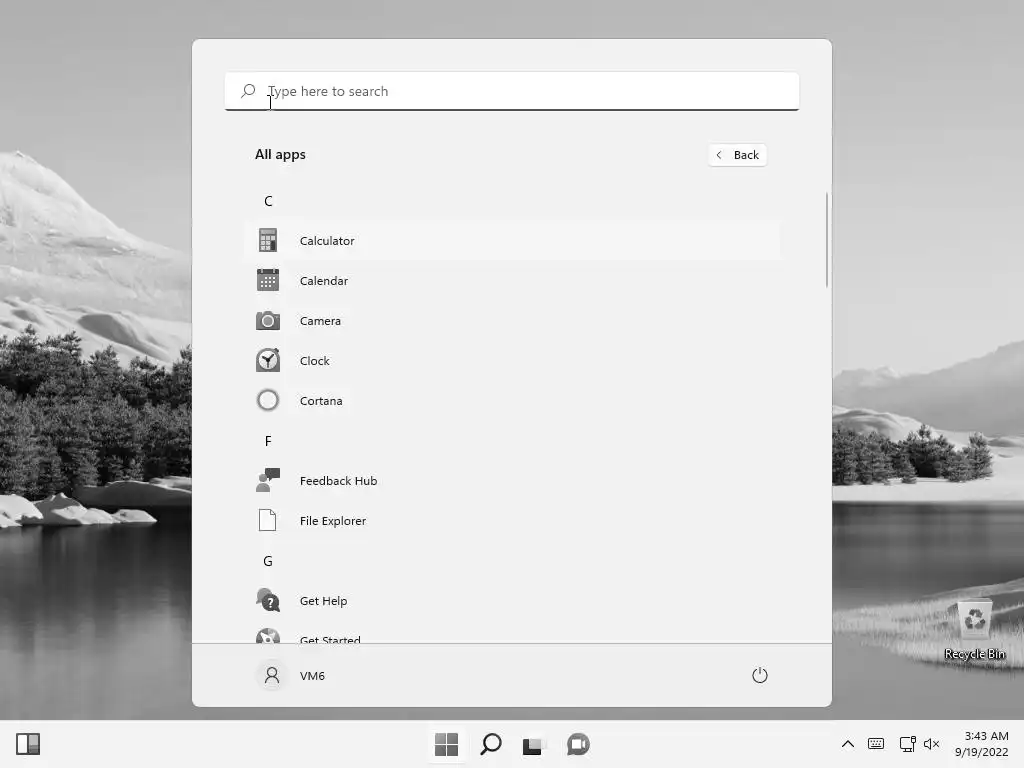Select the Calendar text label
This screenshot has height=768, width=1024.
324,281
